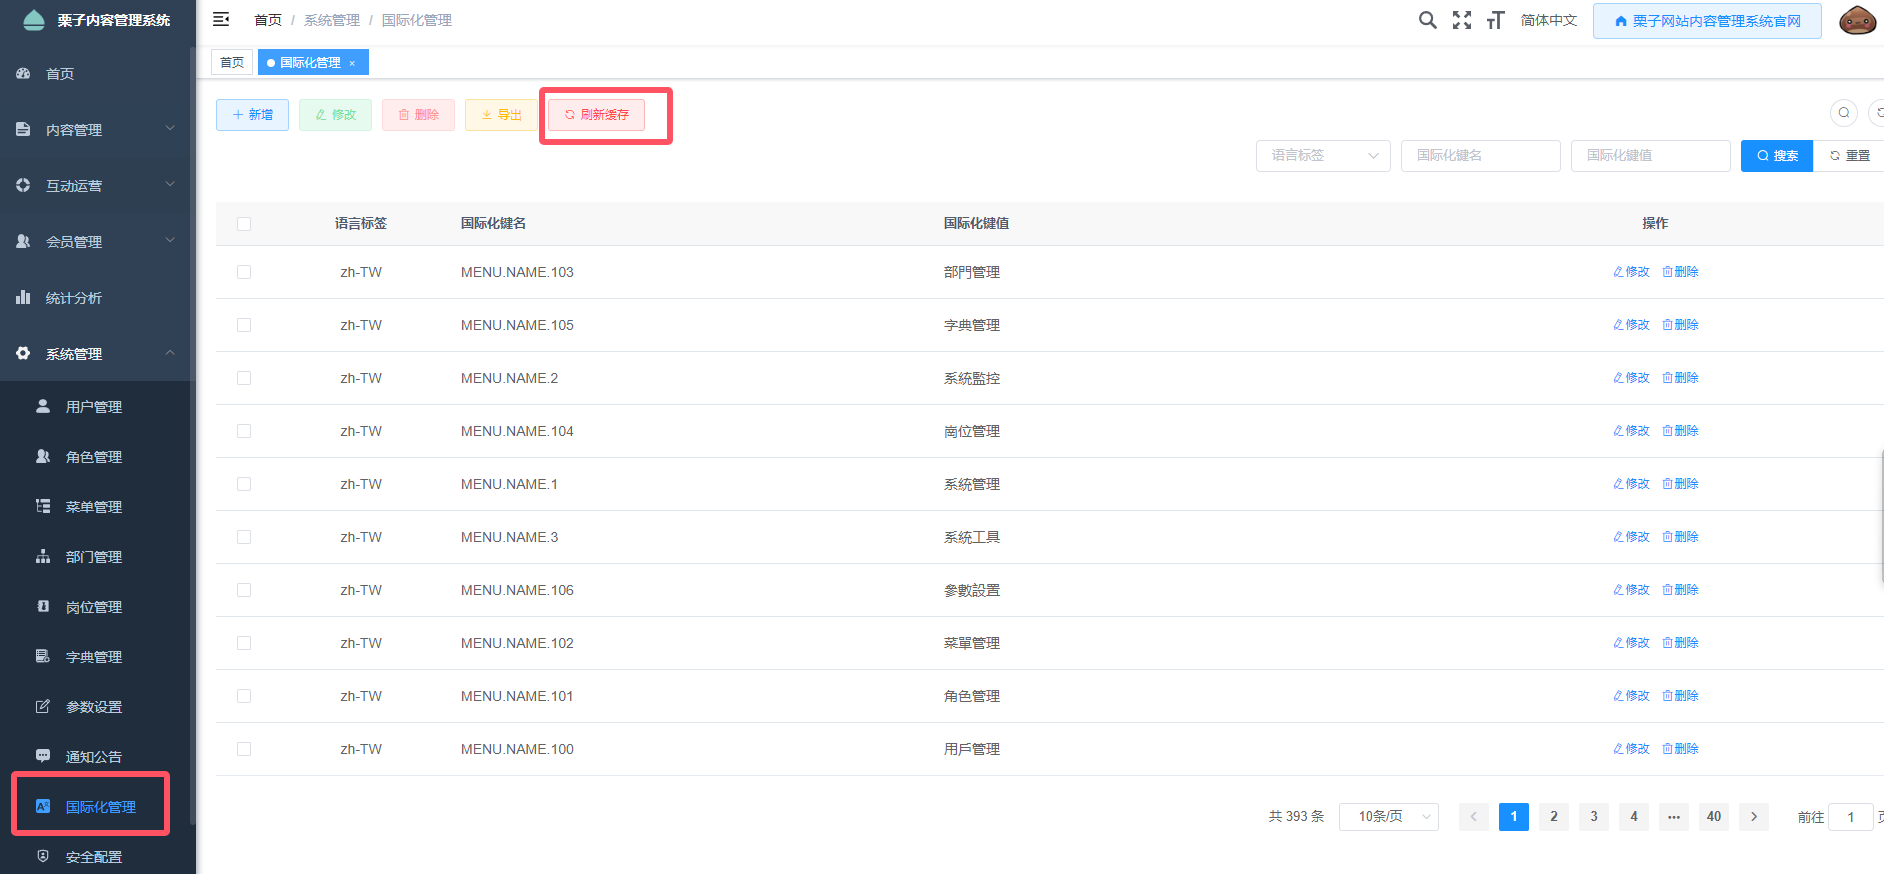Switch to the 首页 tab
1884x874 pixels.
232,63
